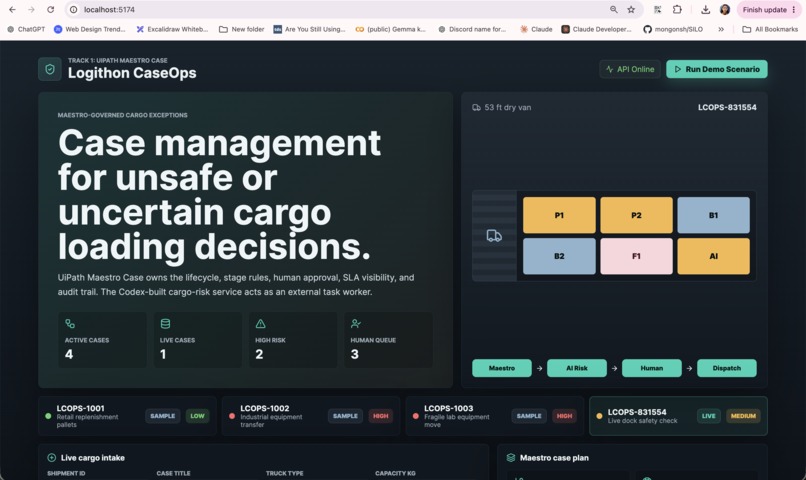Click the truck icon beside 53 ft dry van
The width and height of the screenshot is (806, 480).
[477, 107]
